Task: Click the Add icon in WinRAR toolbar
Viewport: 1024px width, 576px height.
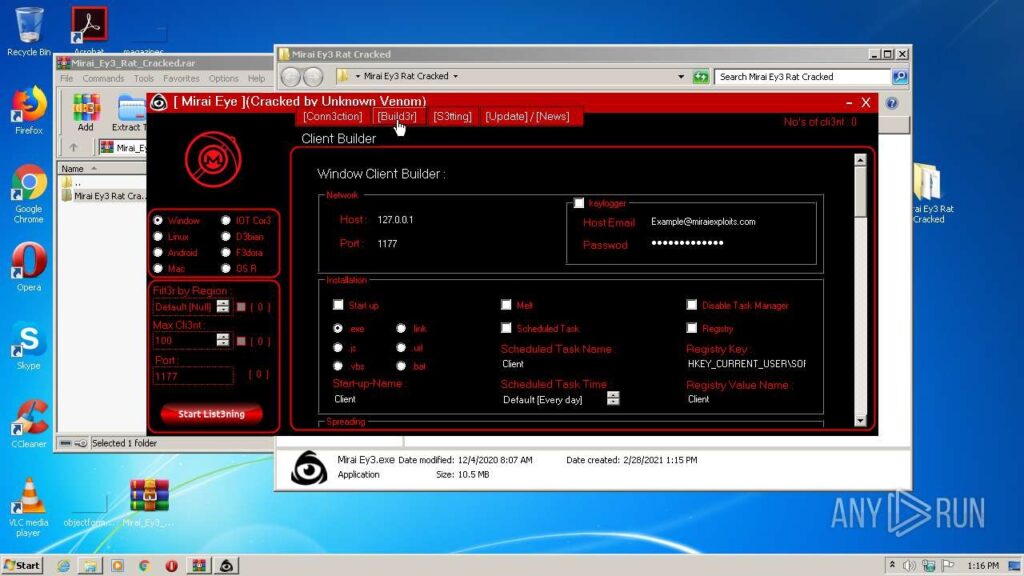Action: tap(86, 112)
